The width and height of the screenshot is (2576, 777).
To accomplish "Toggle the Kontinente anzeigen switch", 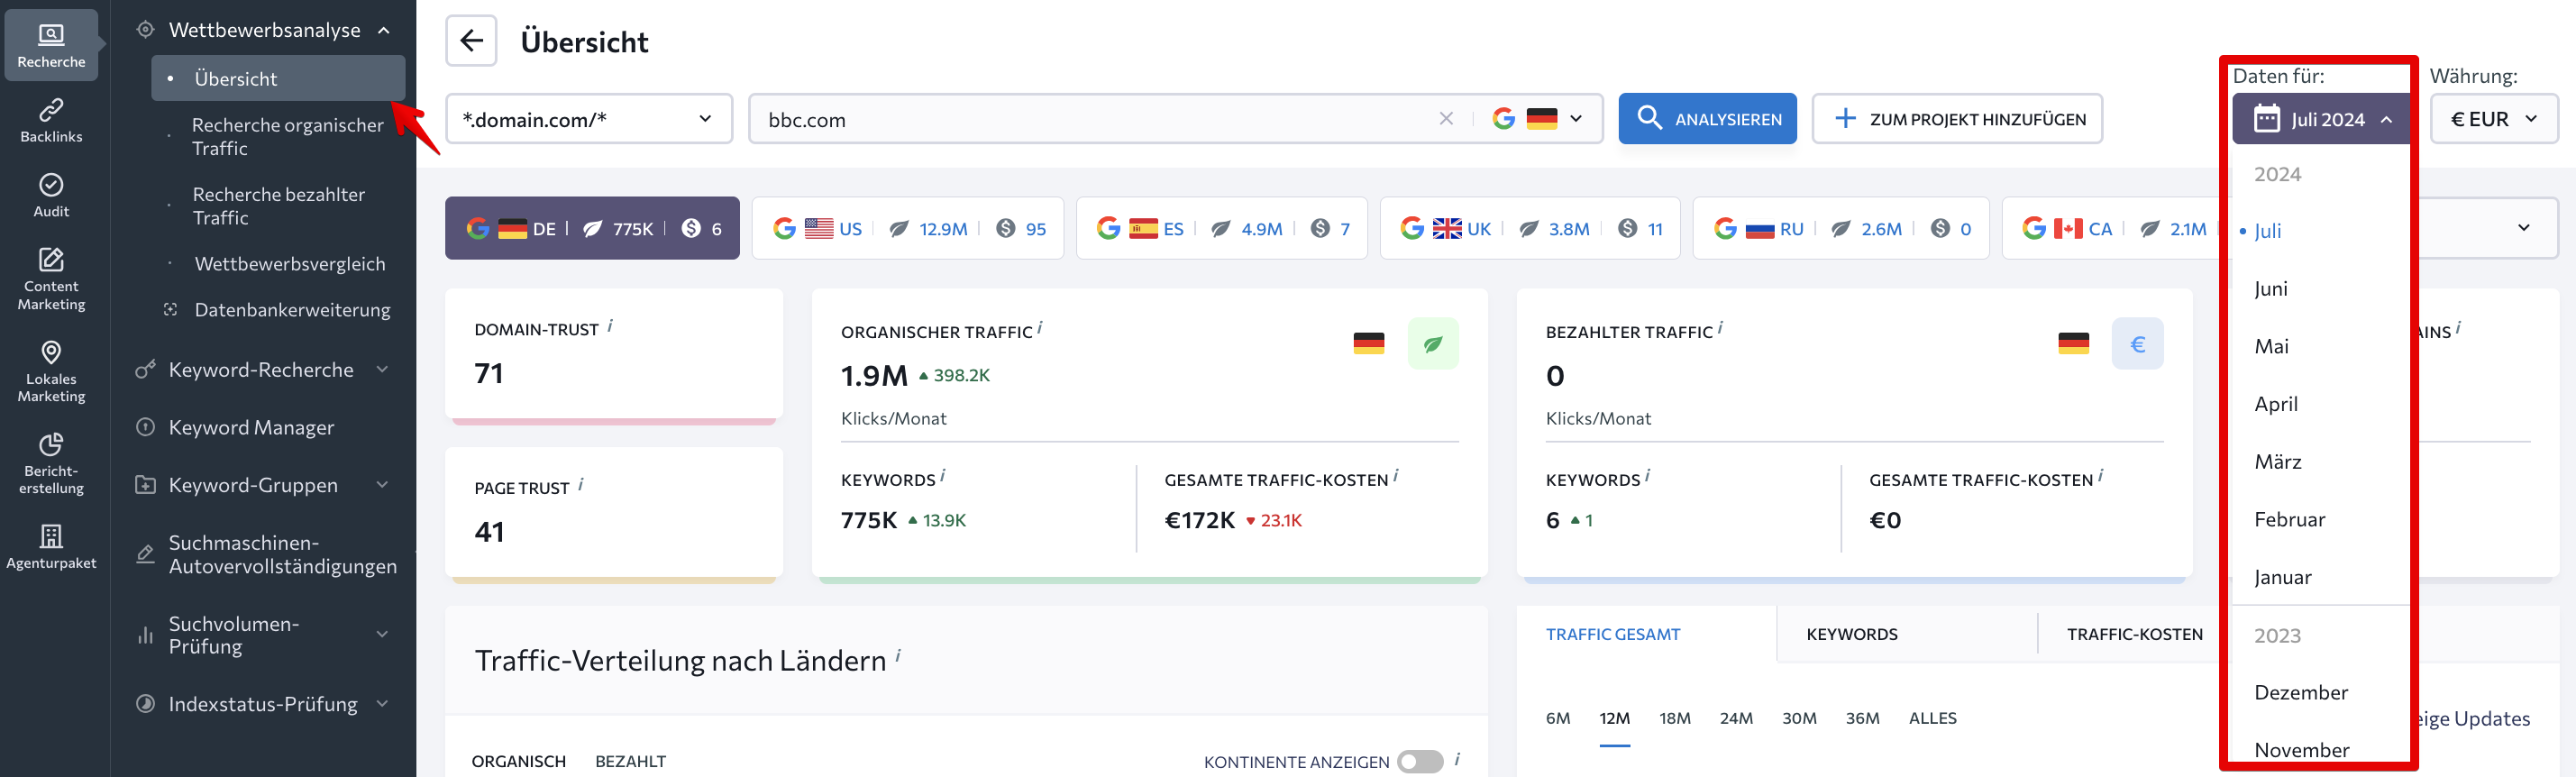I will point(1420,762).
